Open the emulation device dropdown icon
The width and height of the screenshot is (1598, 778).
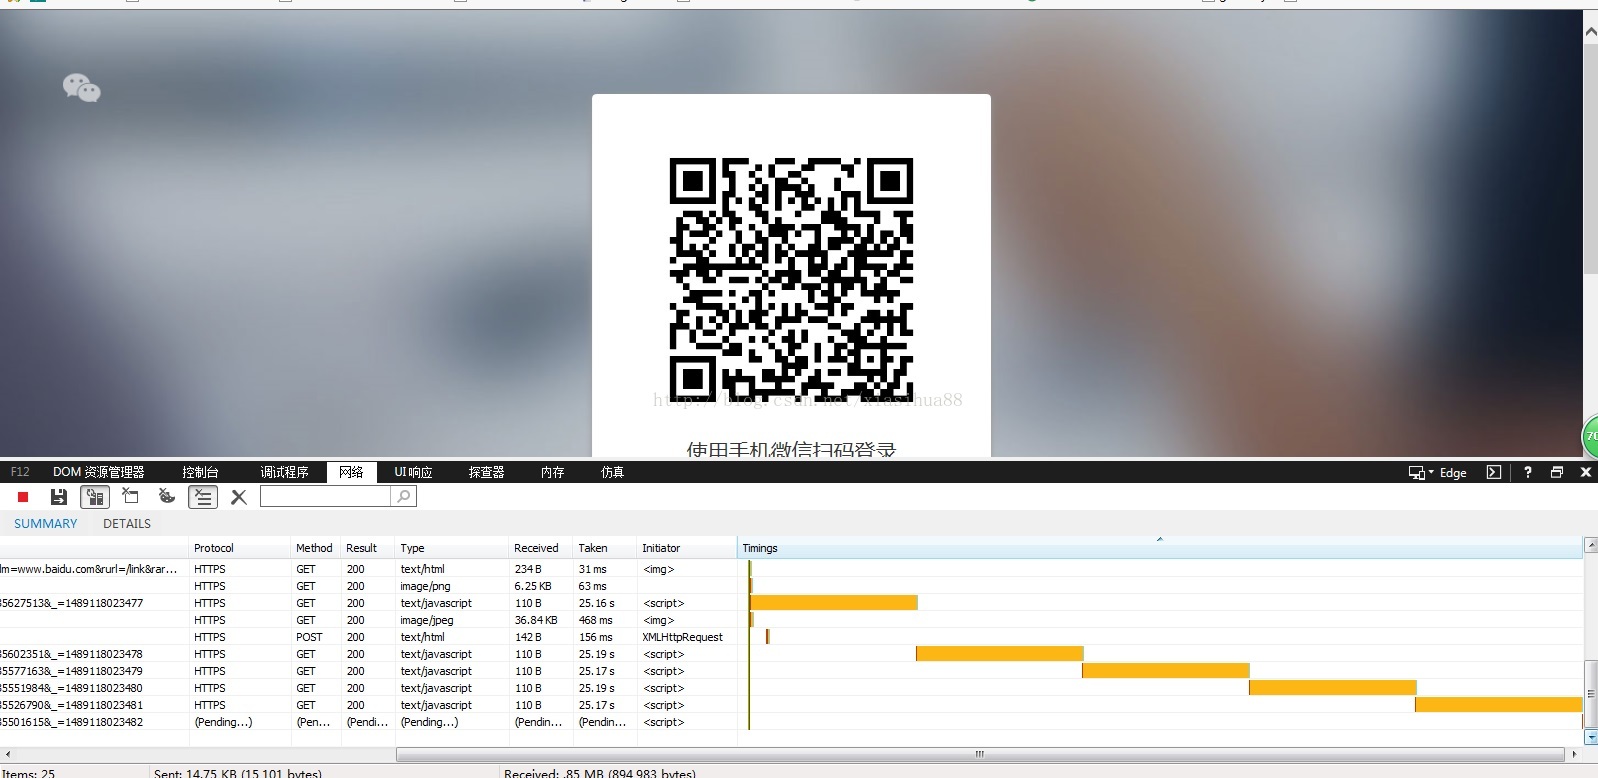coord(1421,472)
